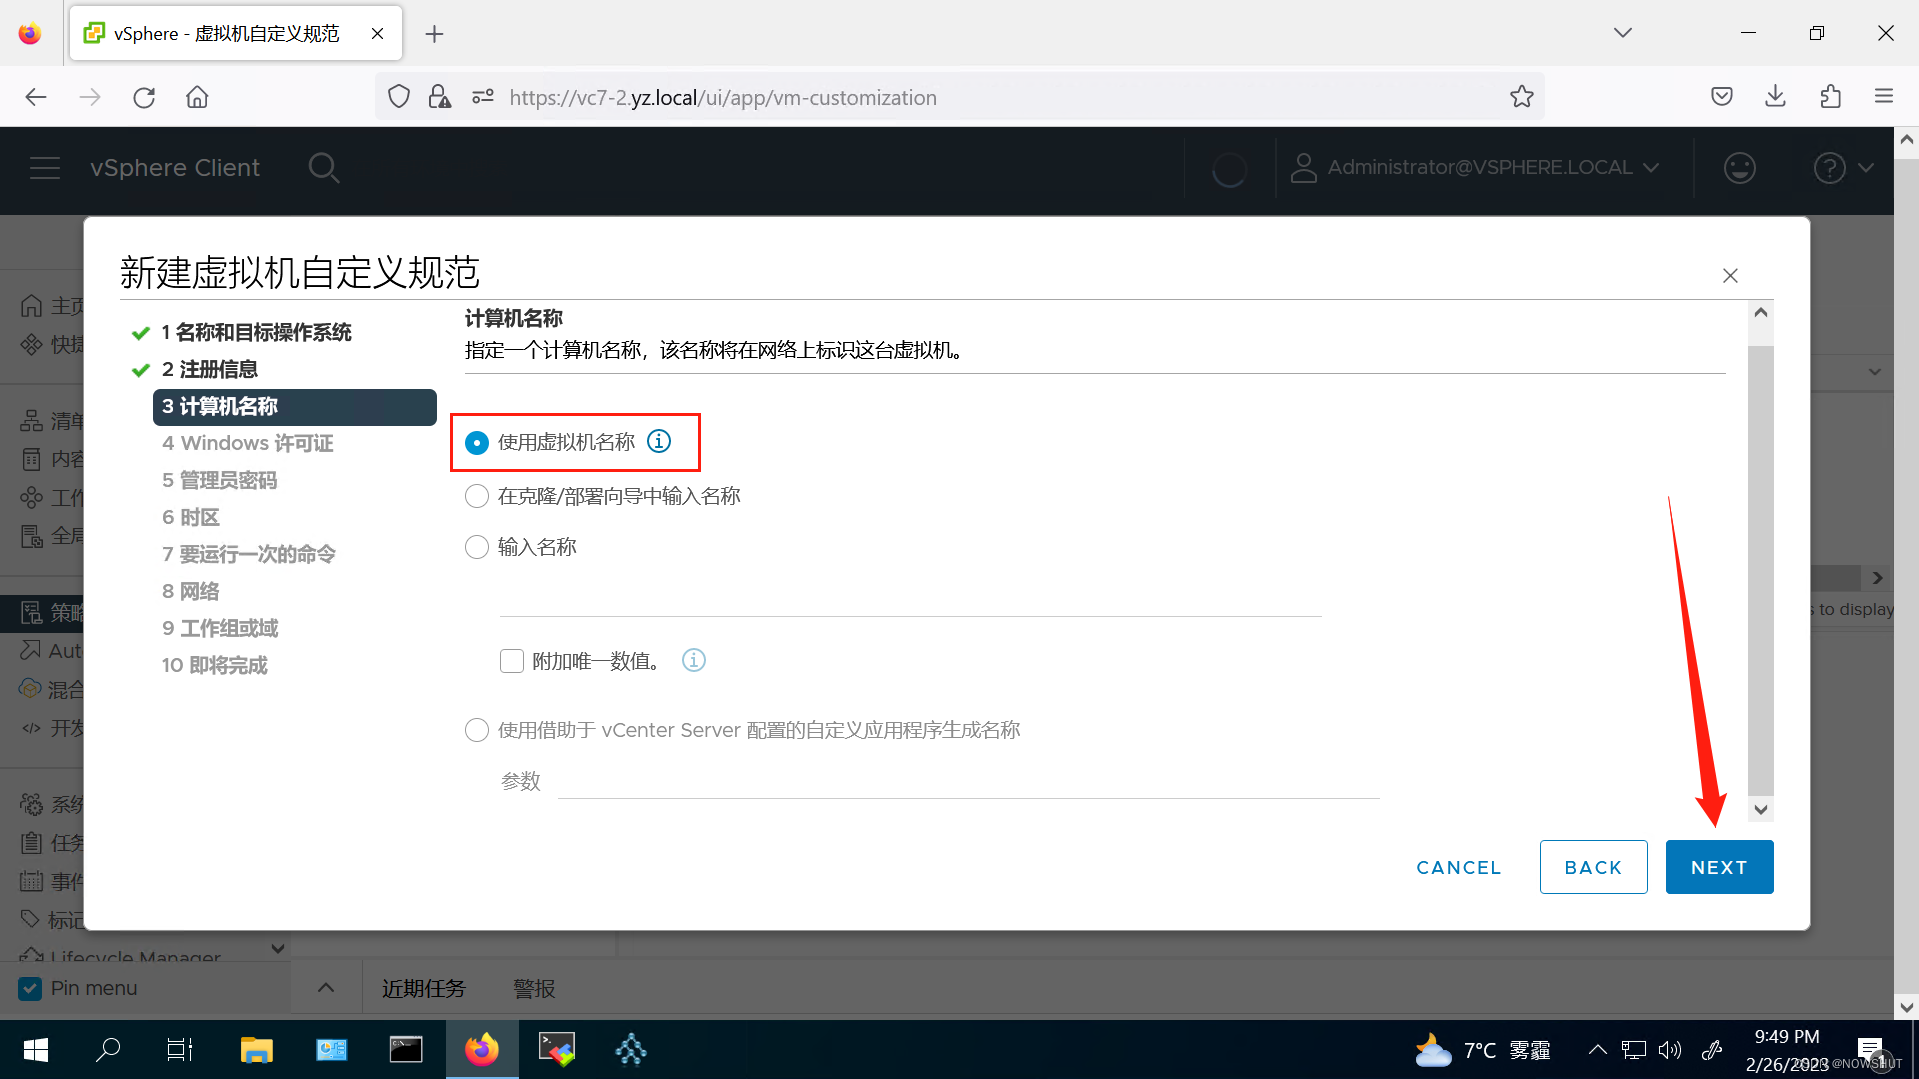Switch to the 4 Windows 许可证 wizard step
Viewport: 1919px width, 1079px height.
coord(247,443)
